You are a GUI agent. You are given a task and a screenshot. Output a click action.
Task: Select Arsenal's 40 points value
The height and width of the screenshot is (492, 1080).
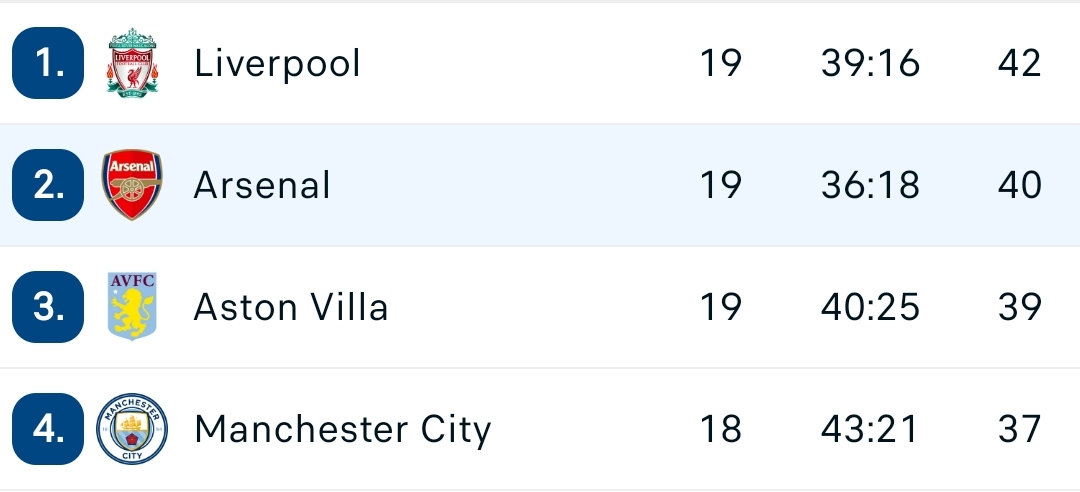coord(1019,185)
